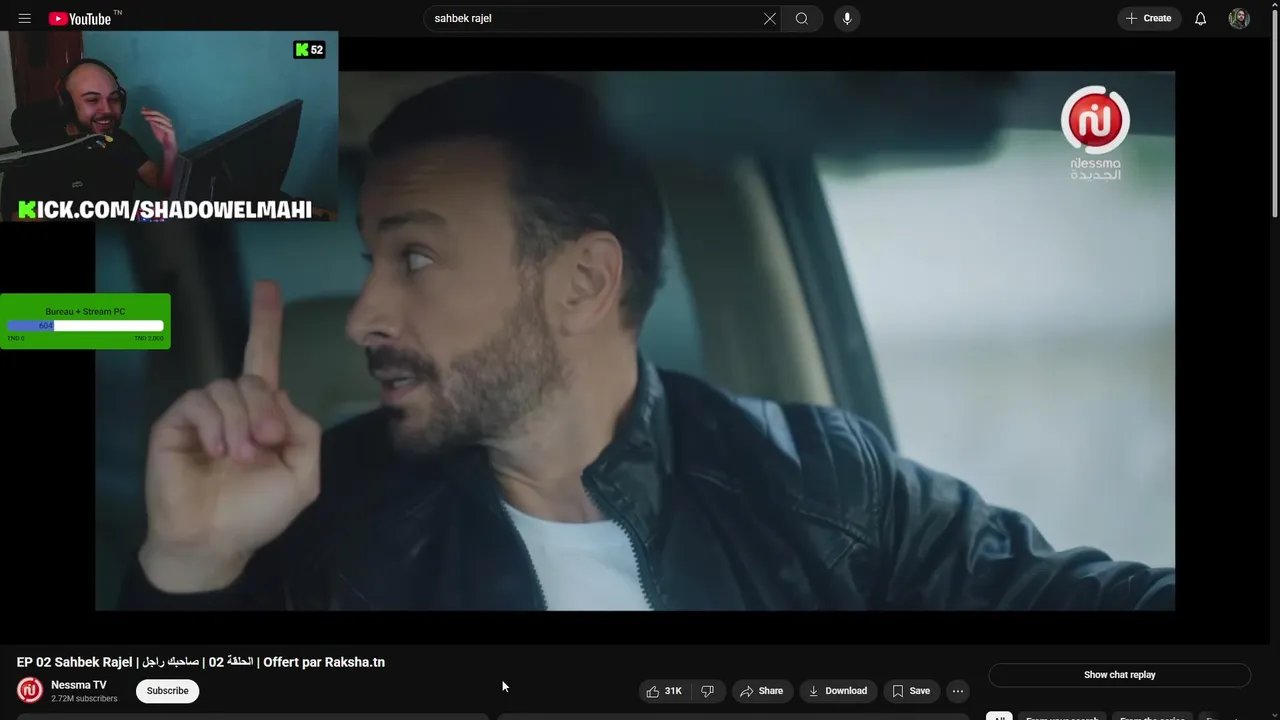The height and width of the screenshot is (720, 1280).
Task: Open the account avatar menu
Action: tap(1239, 18)
